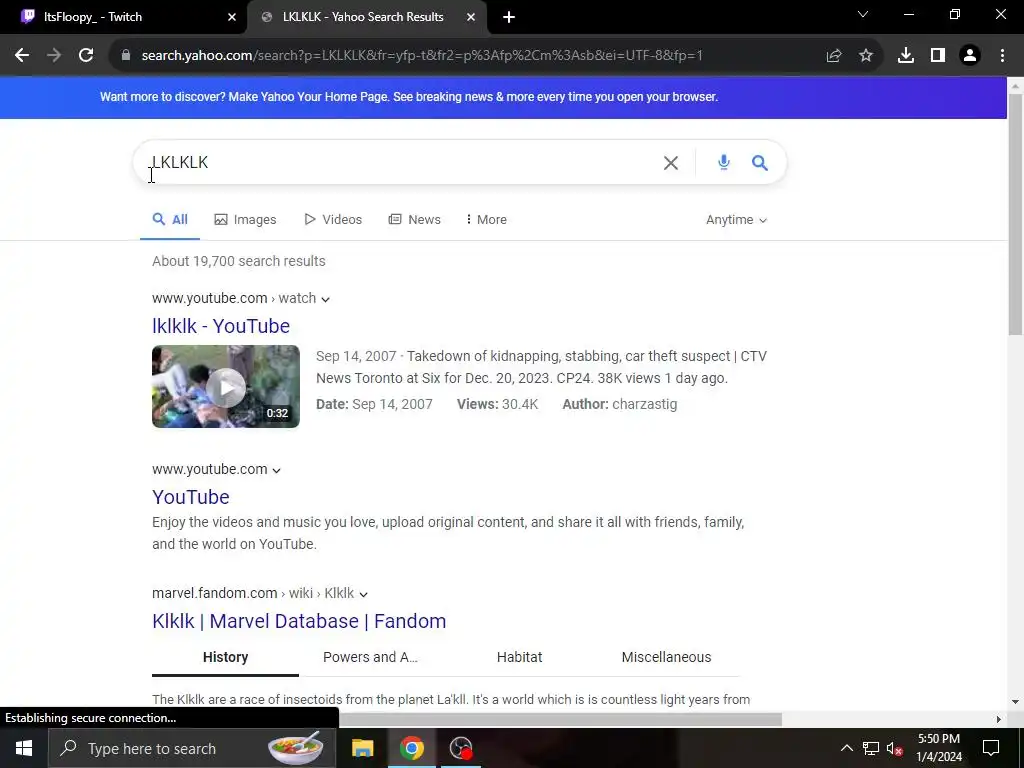Open network status in system tray

871,748
